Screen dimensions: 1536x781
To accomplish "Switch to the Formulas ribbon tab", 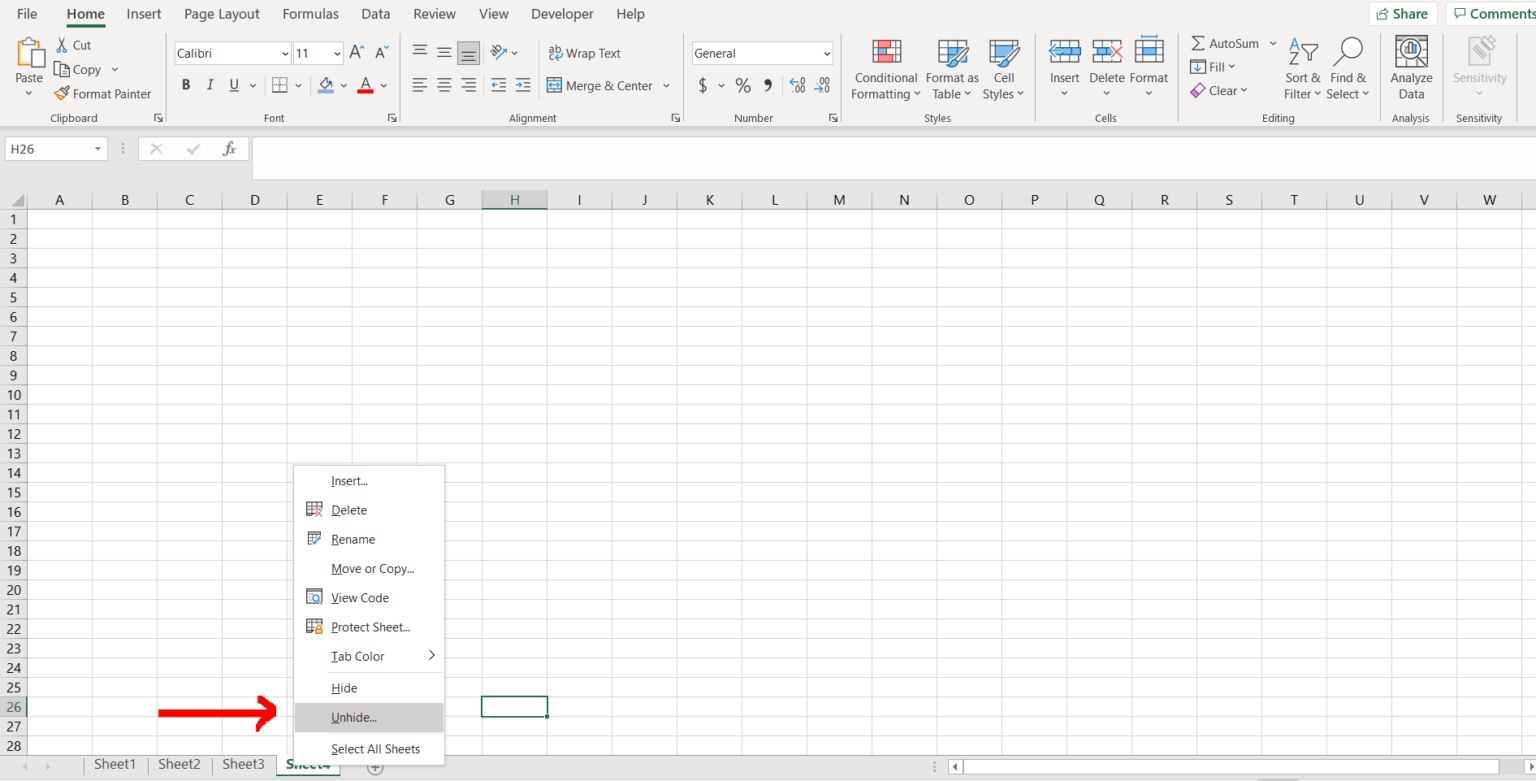I will [310, 14].
